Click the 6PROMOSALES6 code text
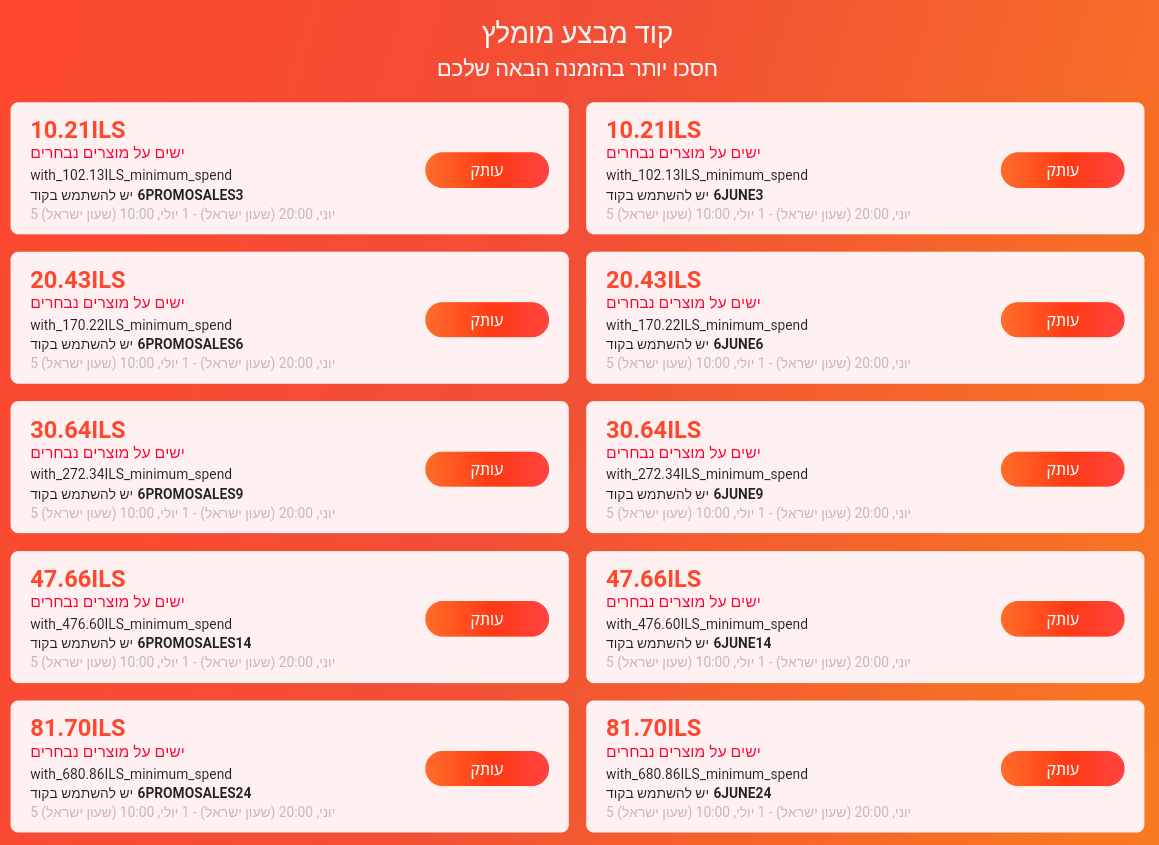This screenshot has width=1159, height=845. tap(190, 344)
